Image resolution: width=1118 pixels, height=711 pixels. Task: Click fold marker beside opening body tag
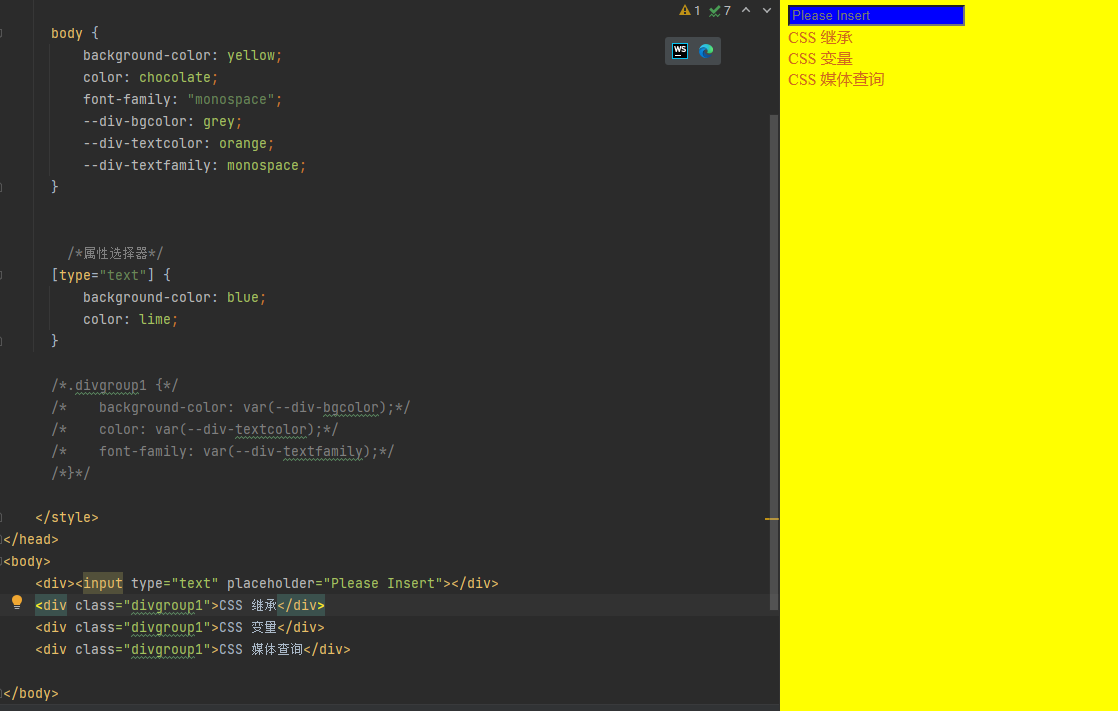click(x=1, y=561)
